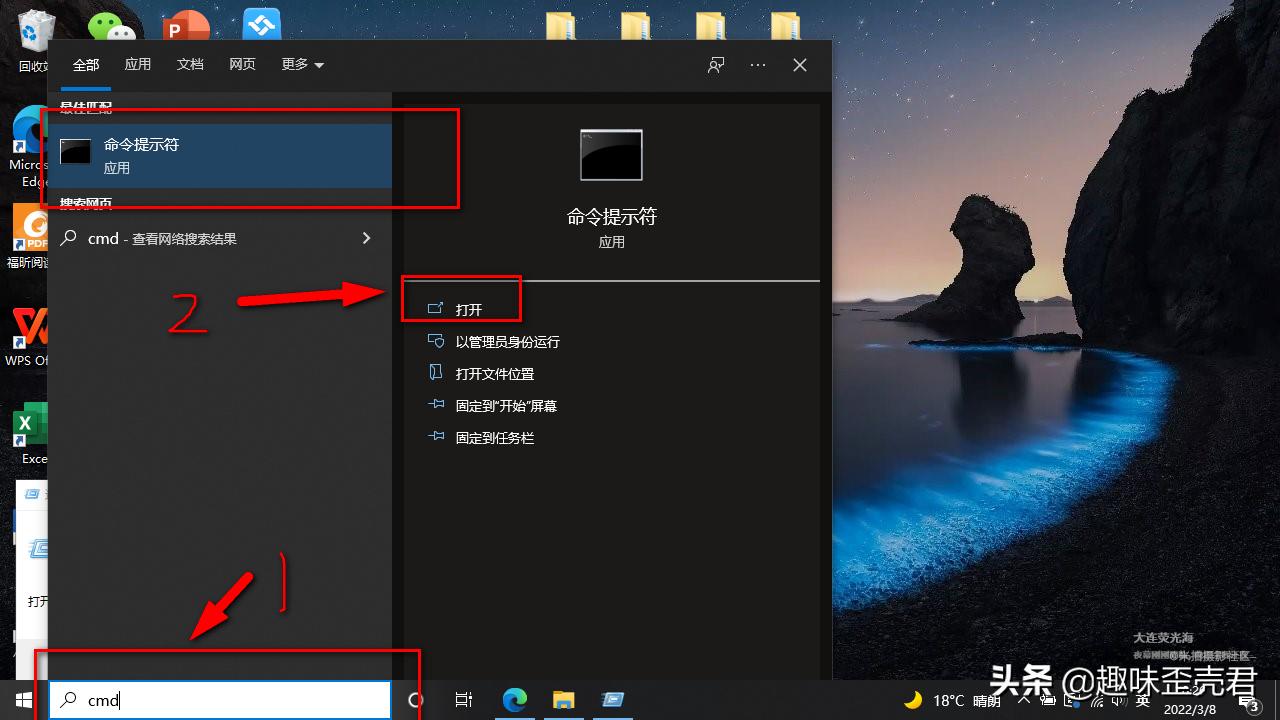The height and width of the screenshot is (720, 1280).
Task: Launch Microsoft Edge from the taskbar
Action: tap(514, 700)
